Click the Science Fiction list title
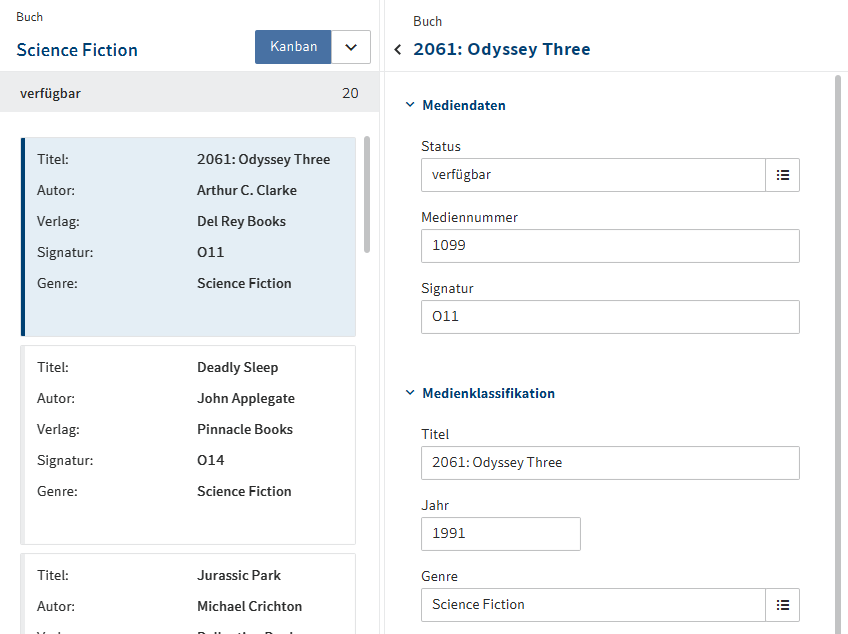The width and height of the screenshot is (848, 634). pos(77,49)
